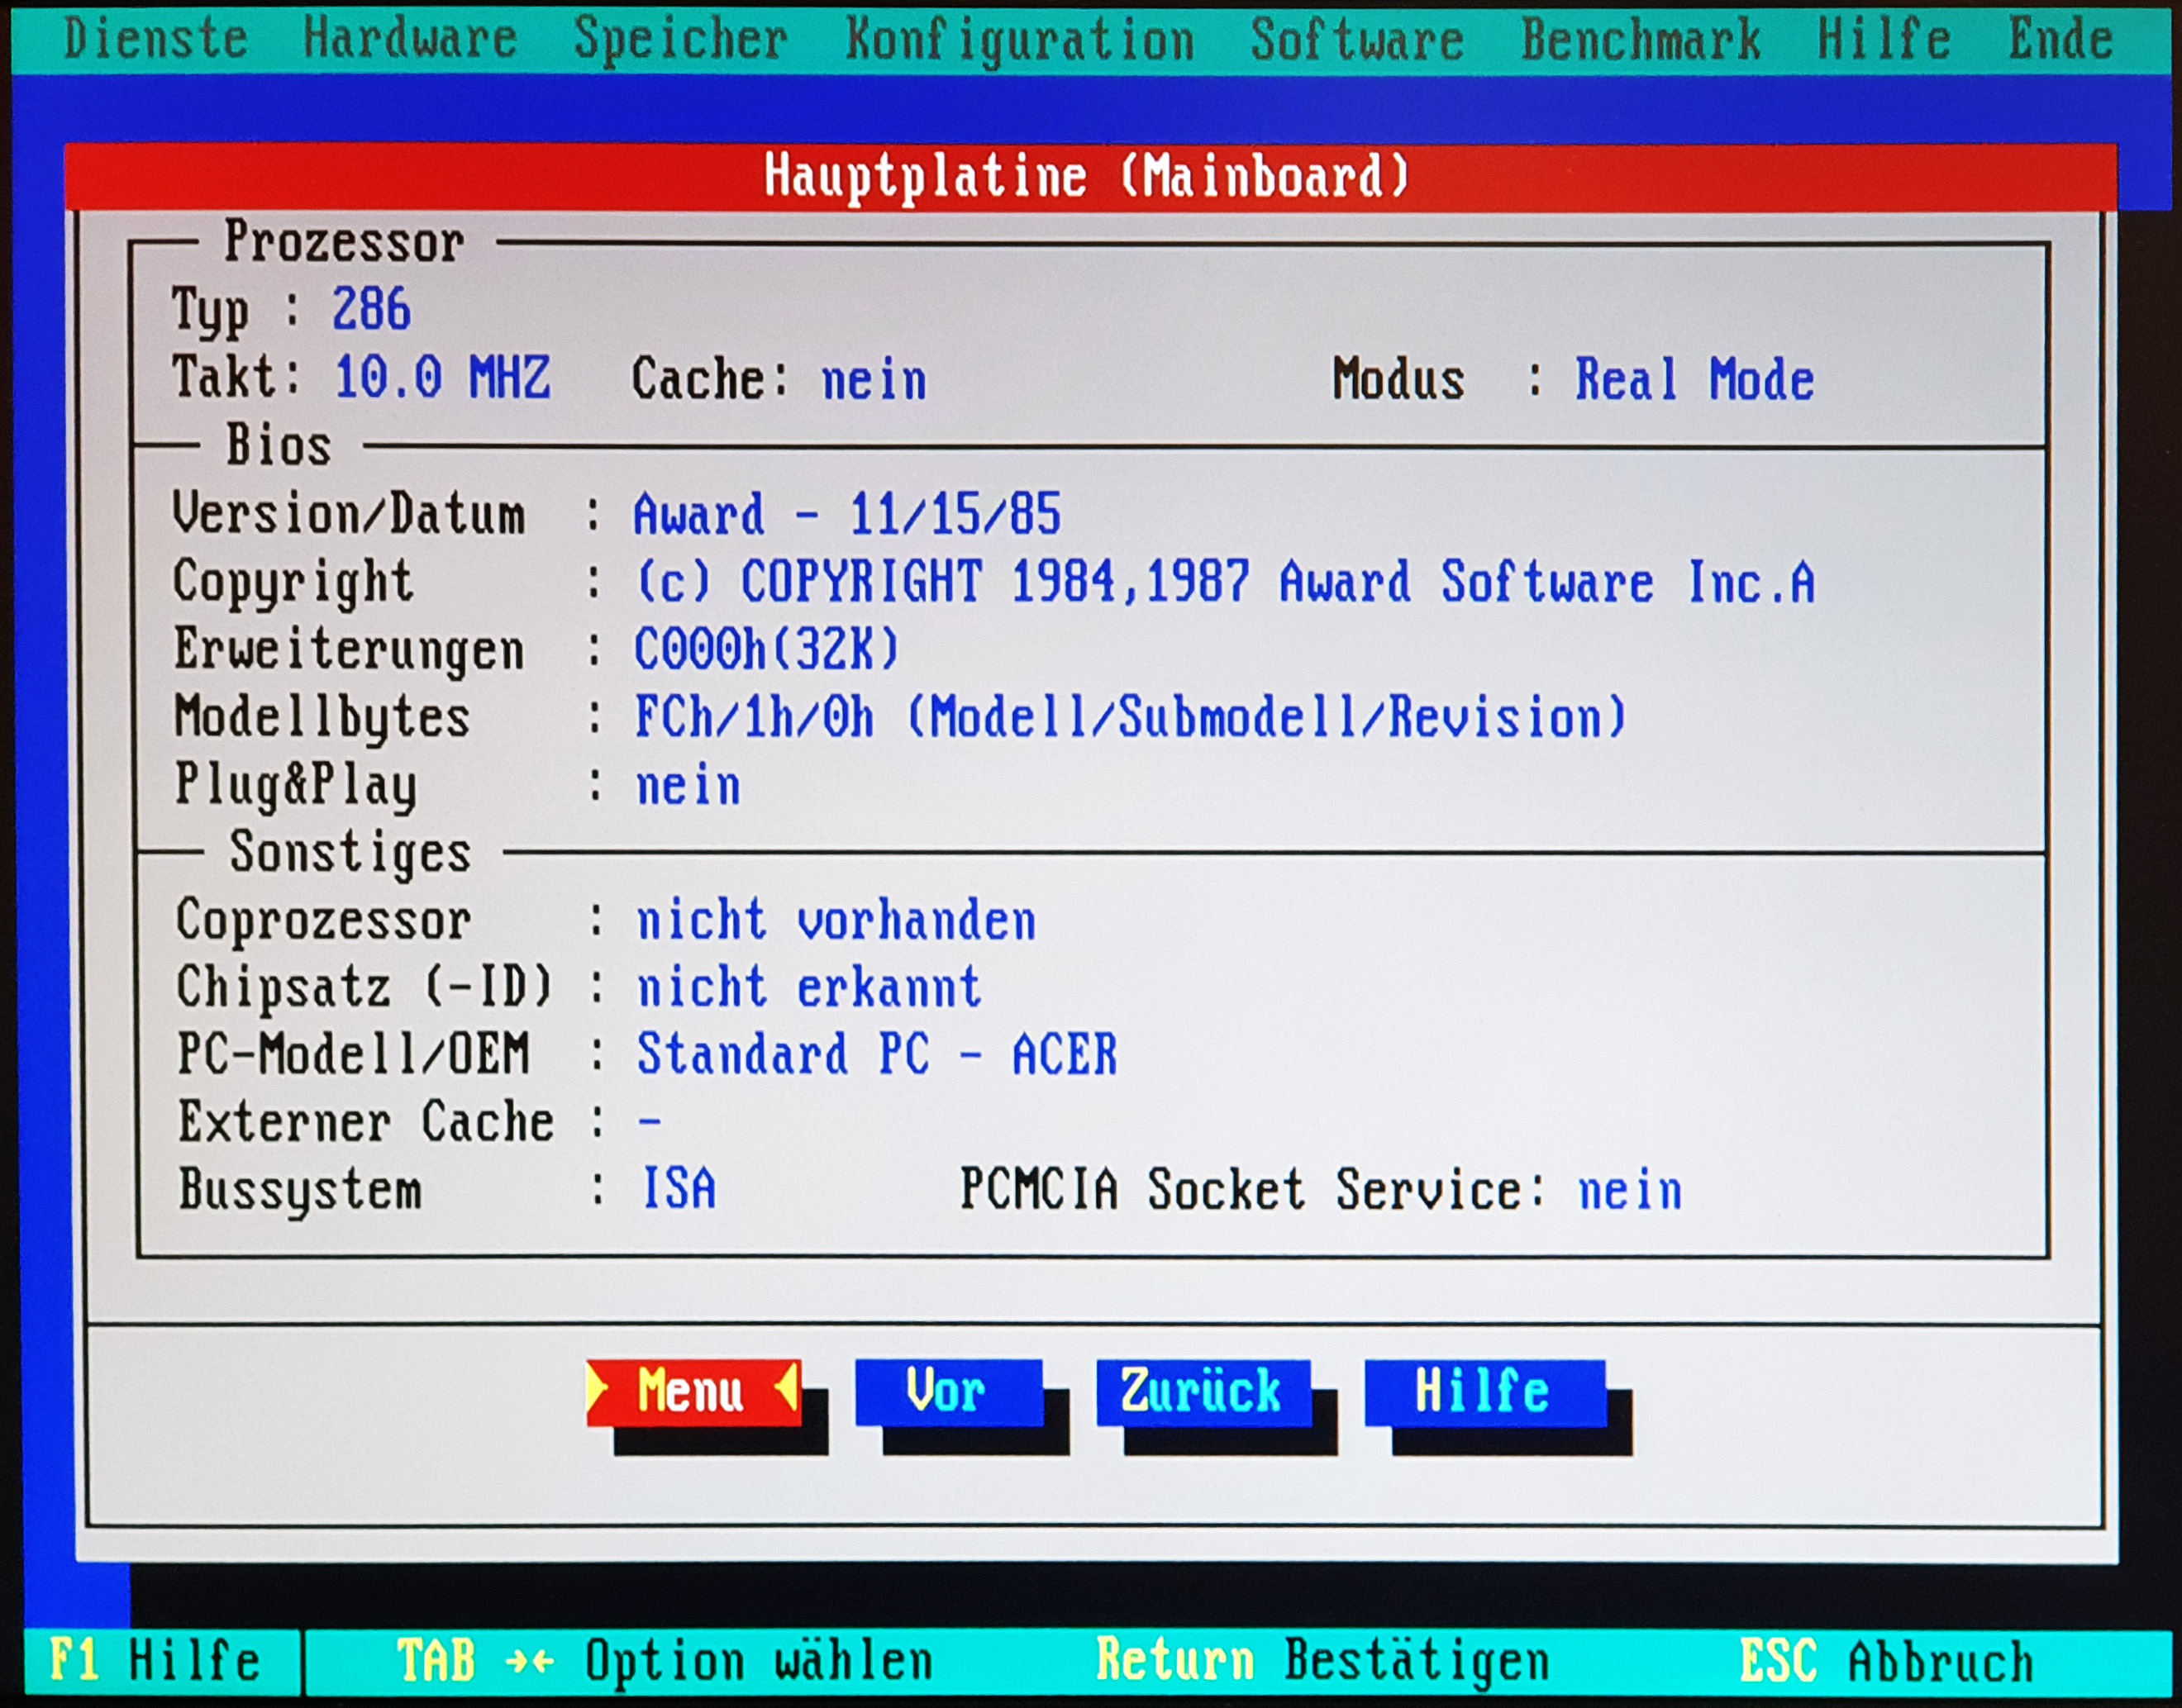Open the Benchmark menu

pyautogui.click(x=1640, y=40)
